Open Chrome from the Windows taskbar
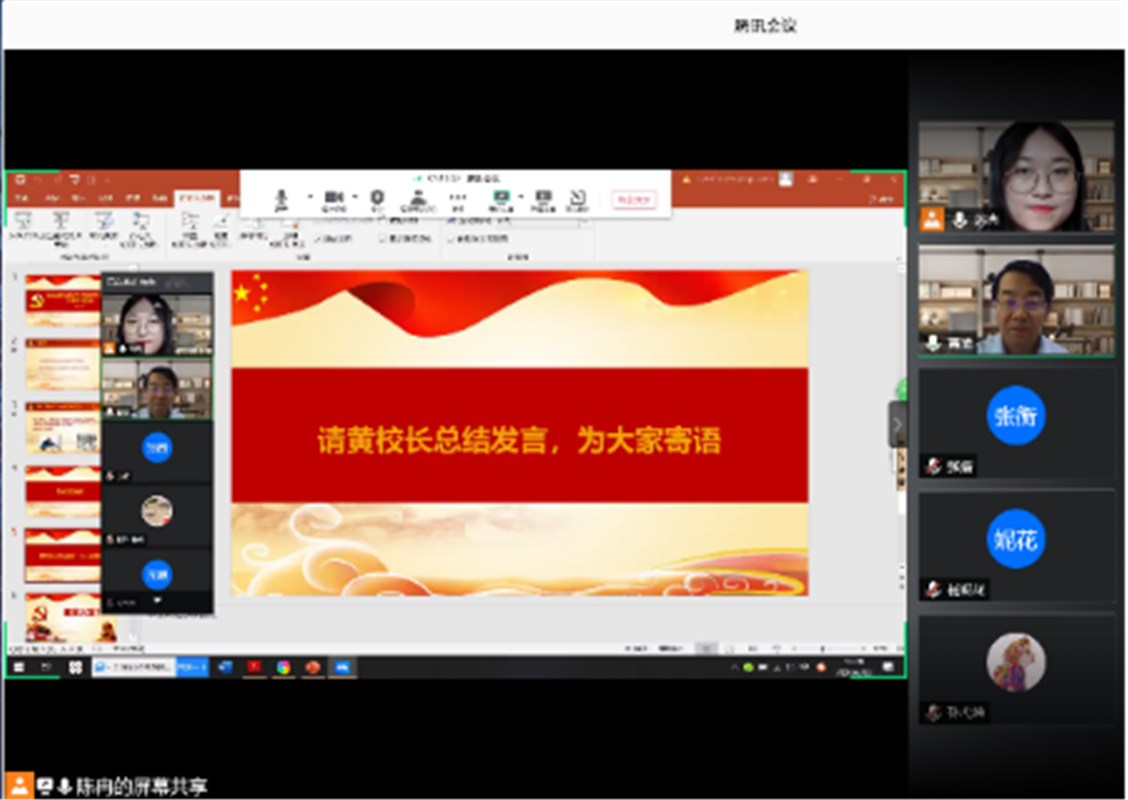Image resolution: width=1128 pixels, height=800 pixels. click(284, 667)
